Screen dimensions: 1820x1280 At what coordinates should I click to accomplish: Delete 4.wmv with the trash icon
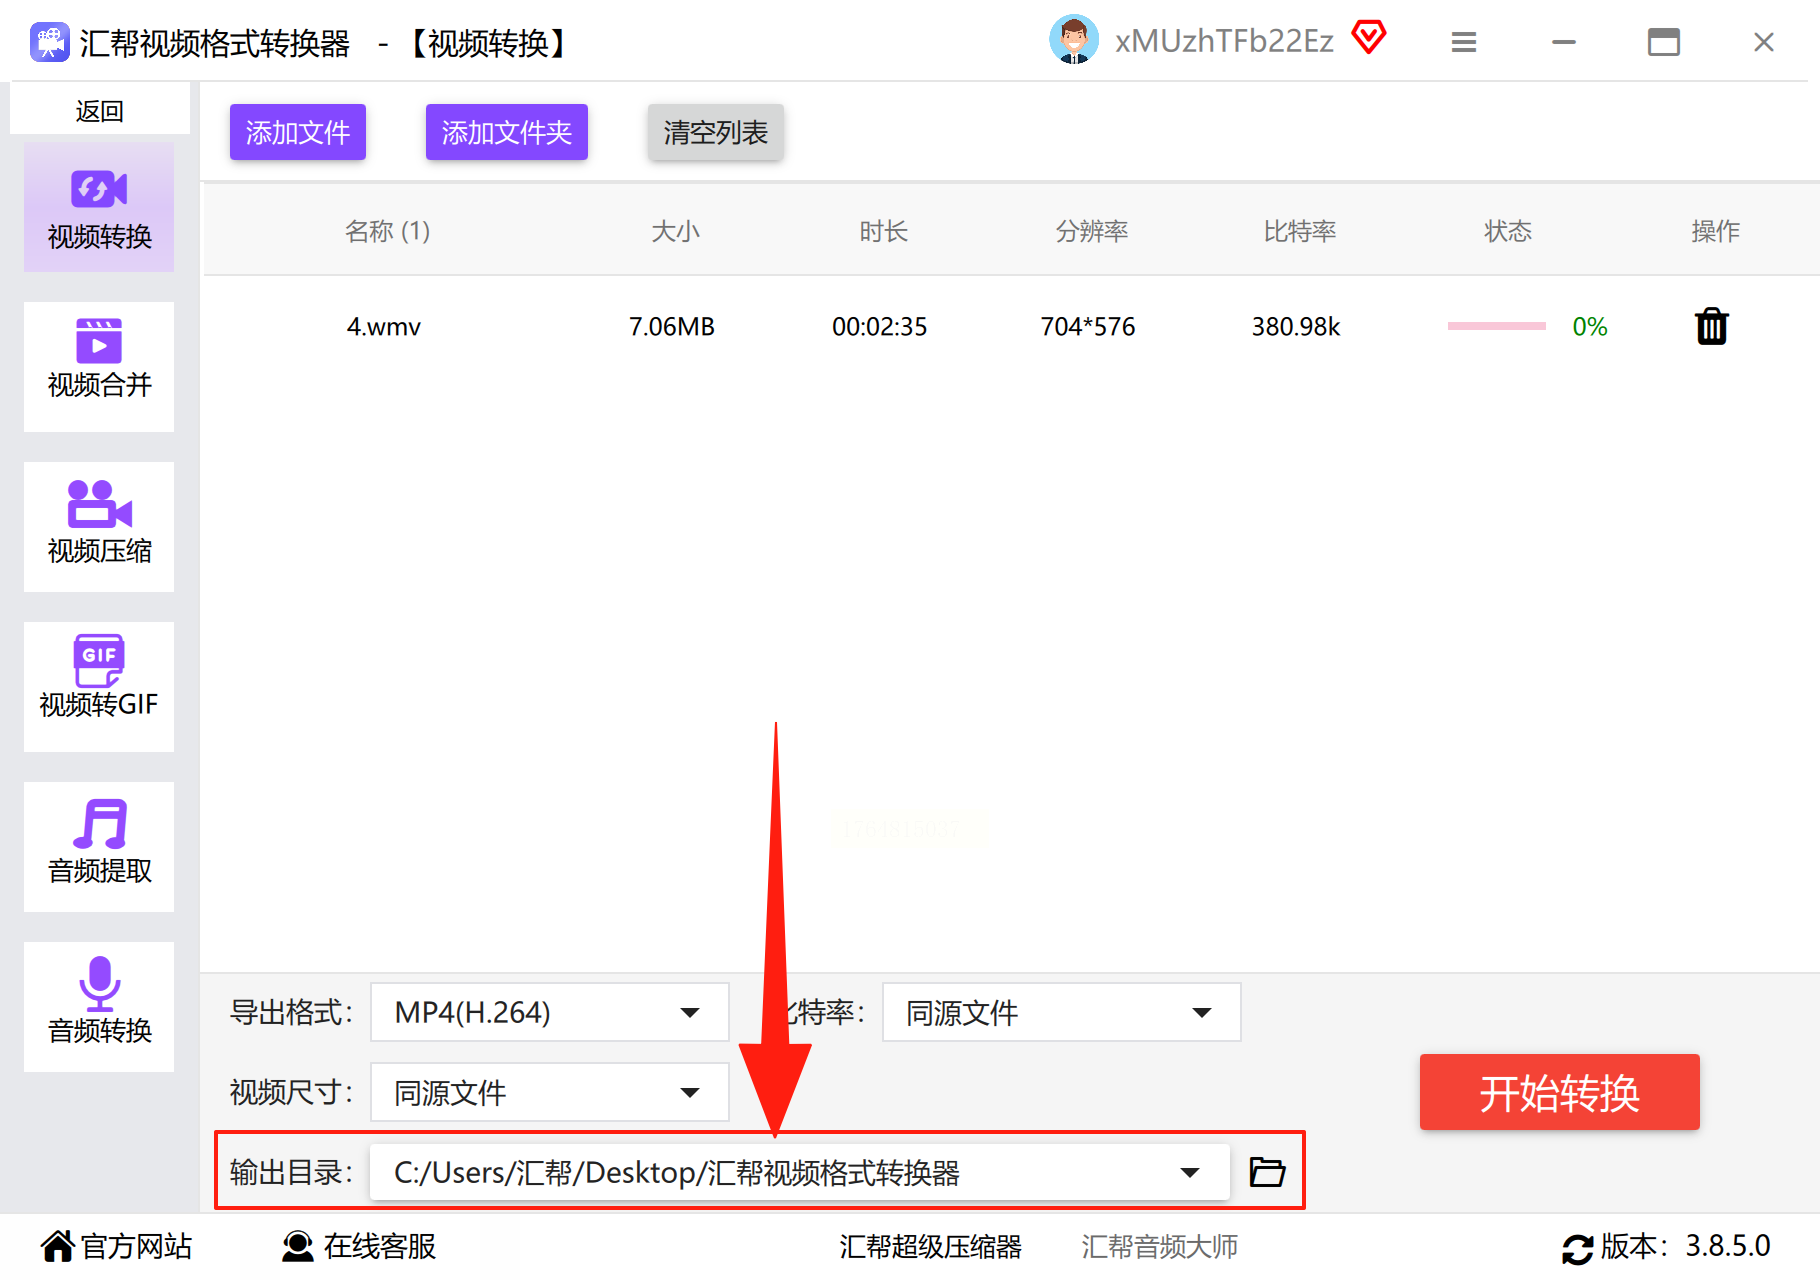[1711, 326]
